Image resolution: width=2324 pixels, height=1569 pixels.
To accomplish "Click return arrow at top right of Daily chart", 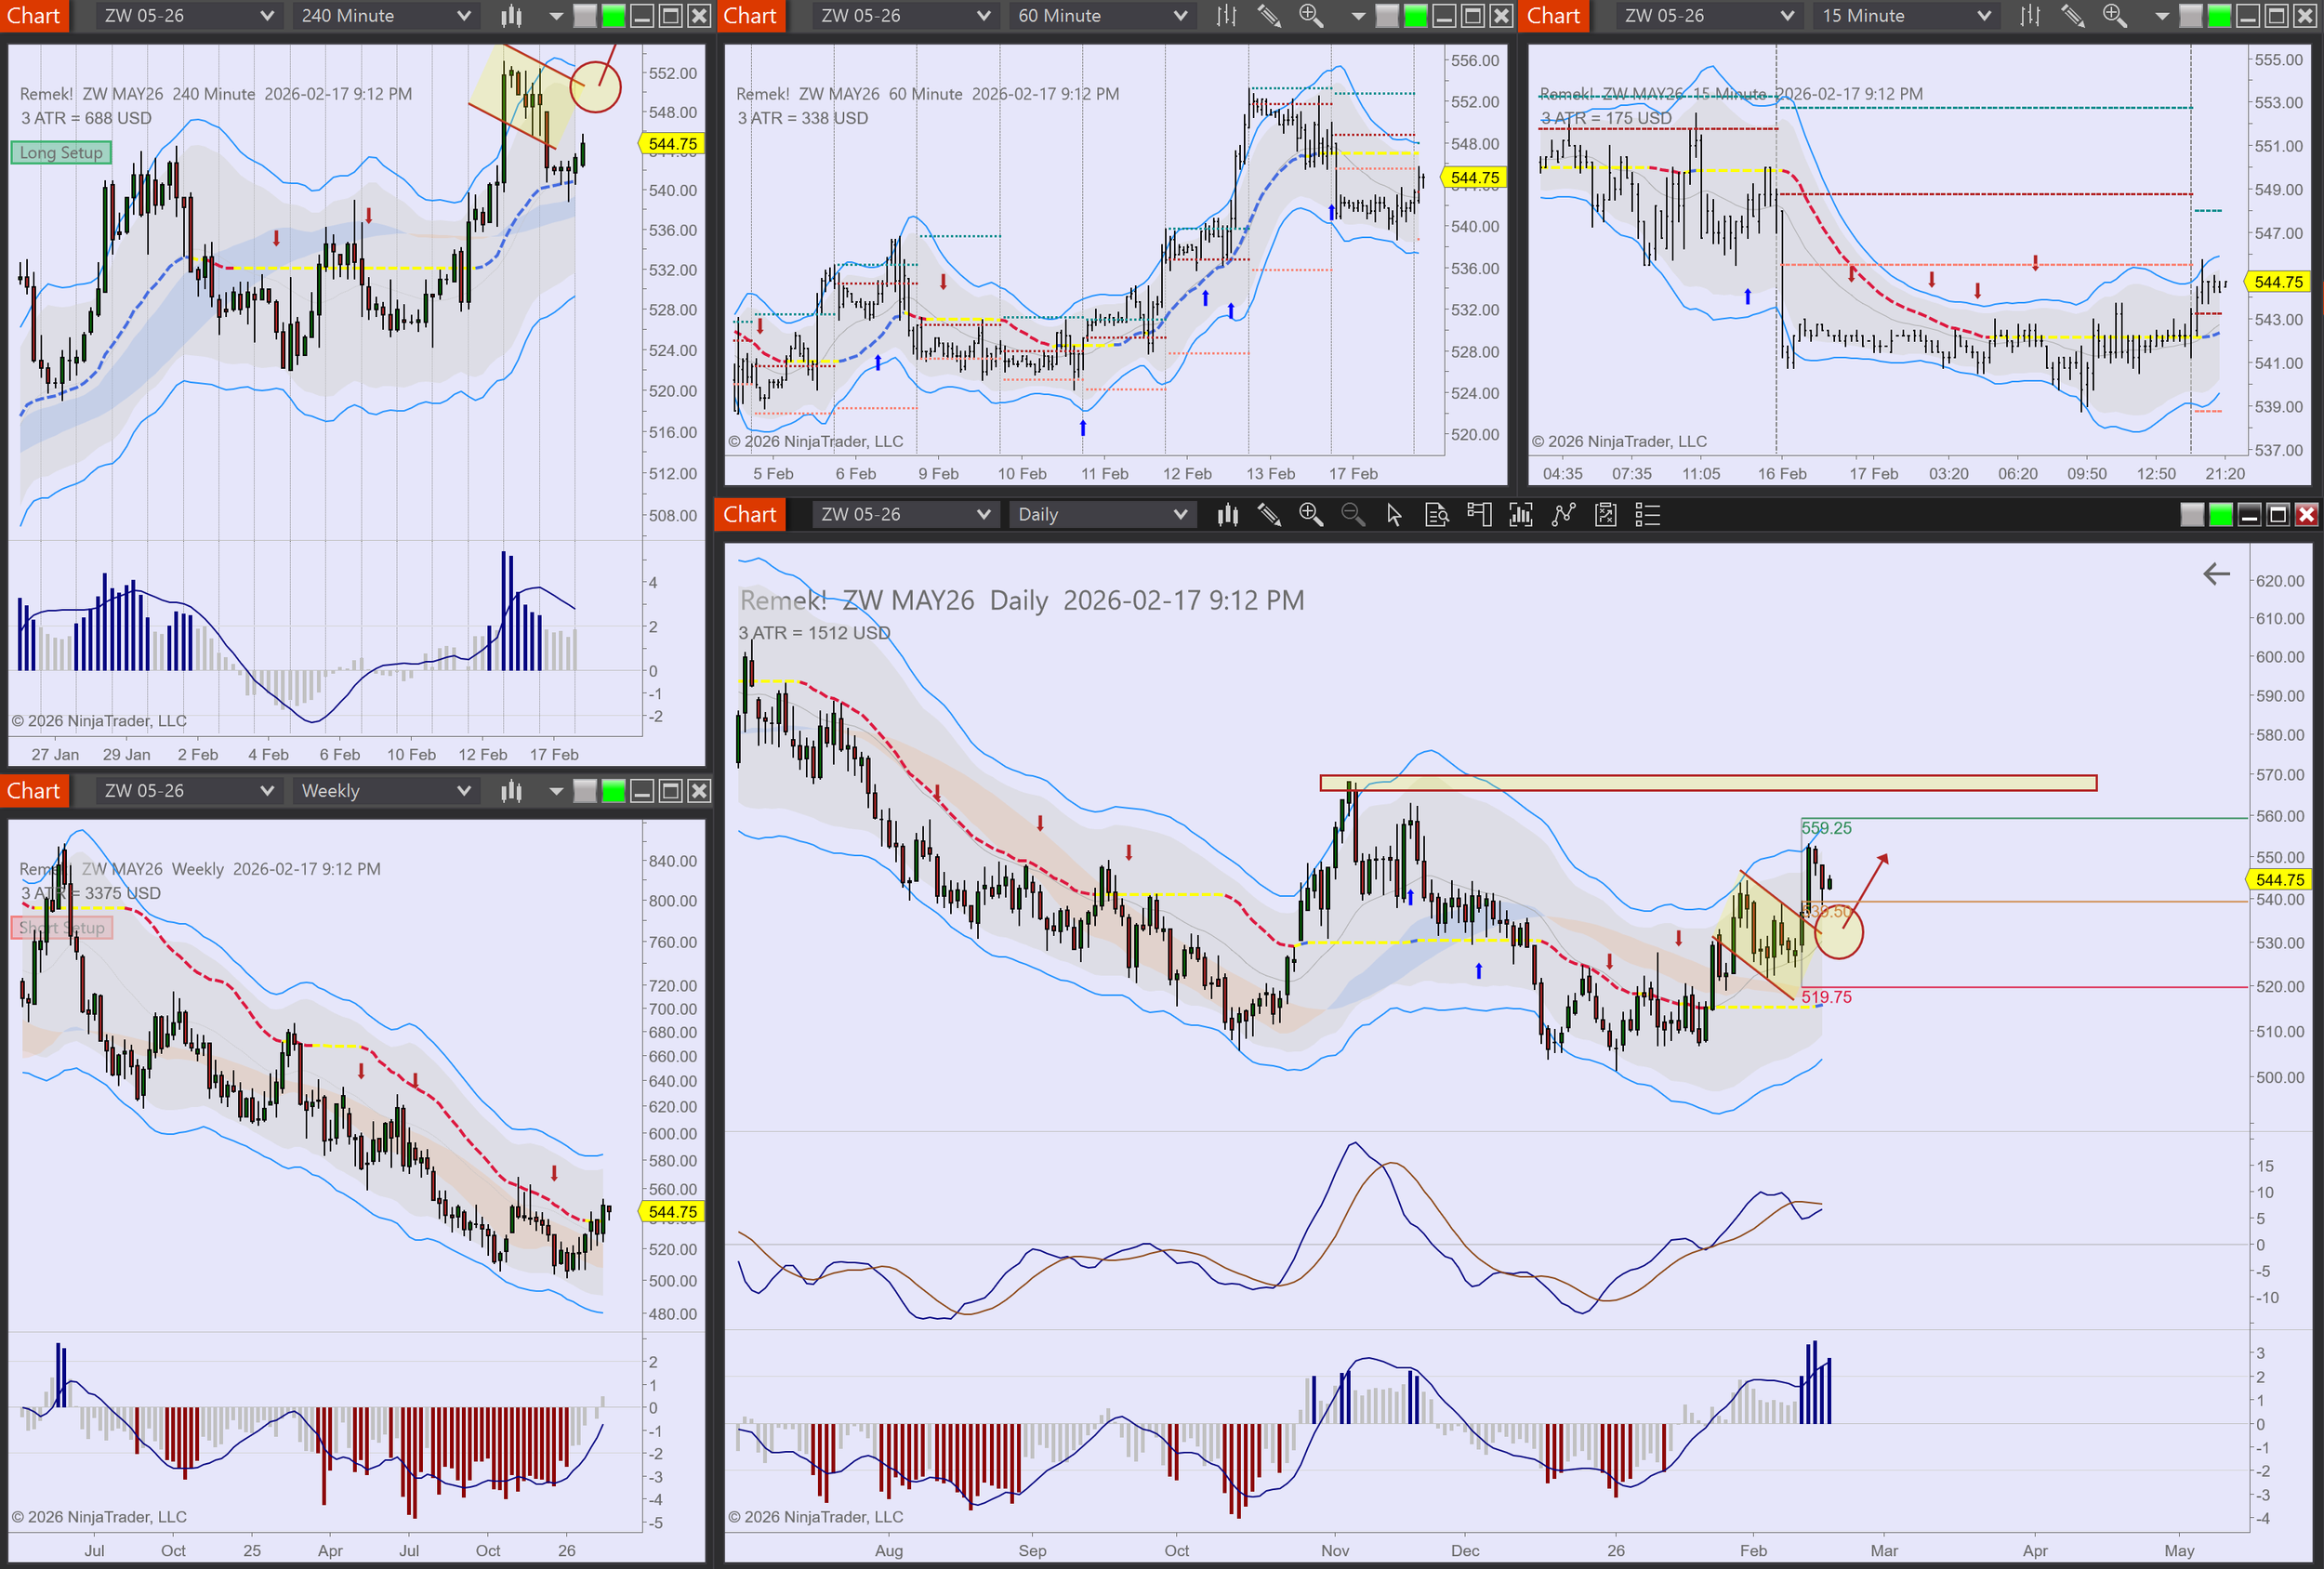I will [x=2216, y=574].
